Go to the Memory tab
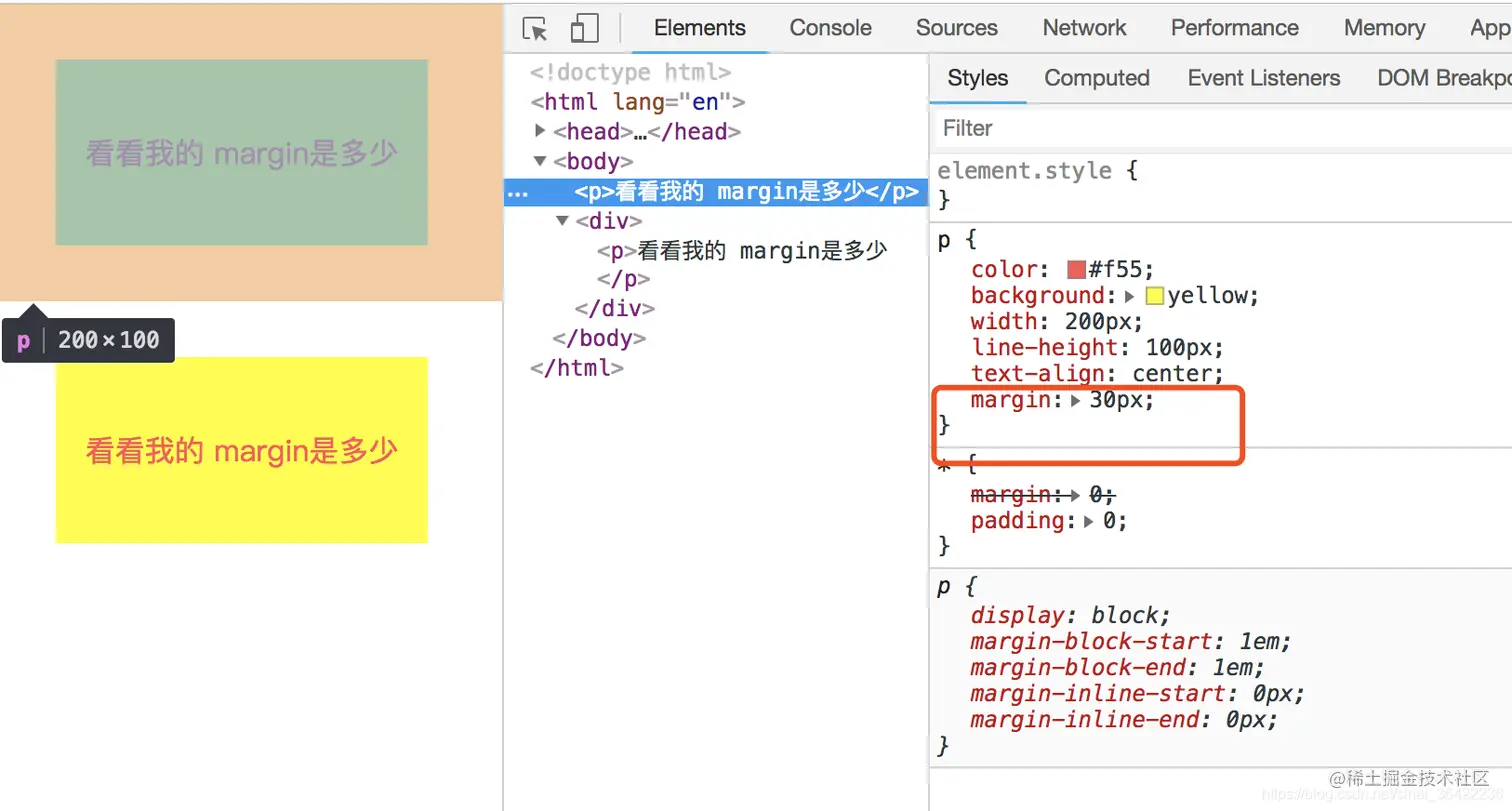 (x=1384, y=28)
